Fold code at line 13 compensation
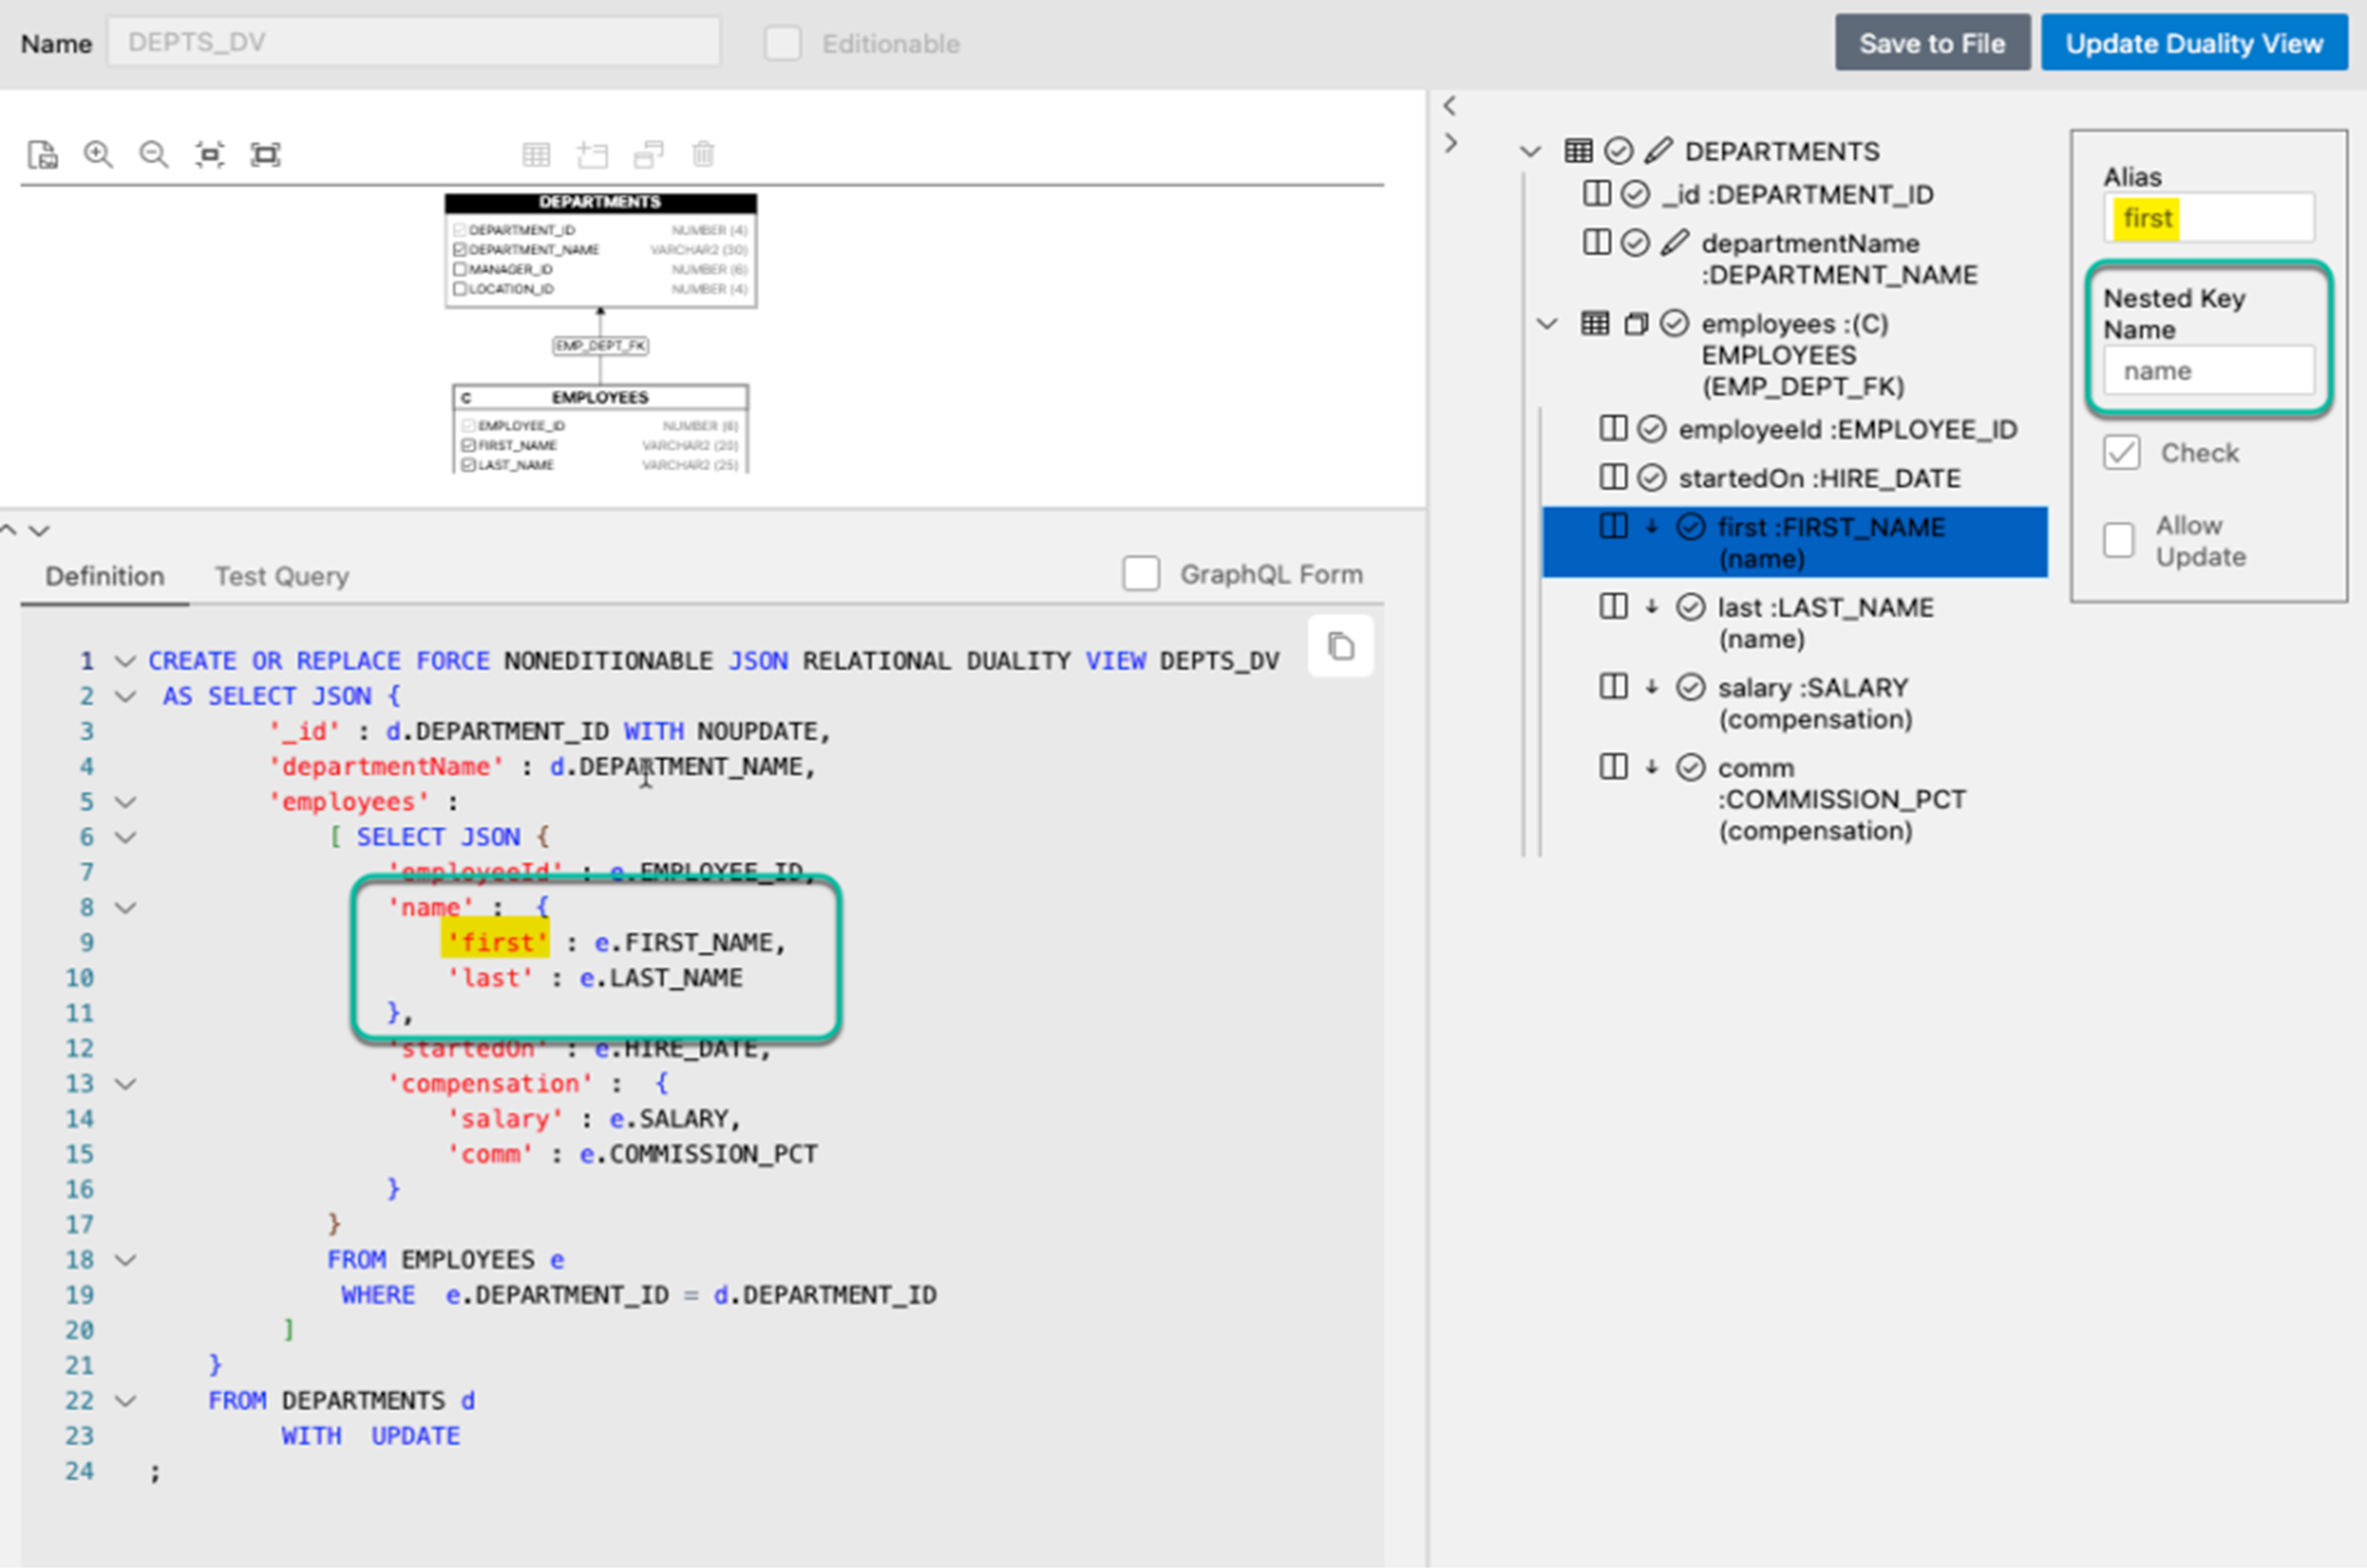This screenshot has width=2367, height=1568. [126, 1084]
